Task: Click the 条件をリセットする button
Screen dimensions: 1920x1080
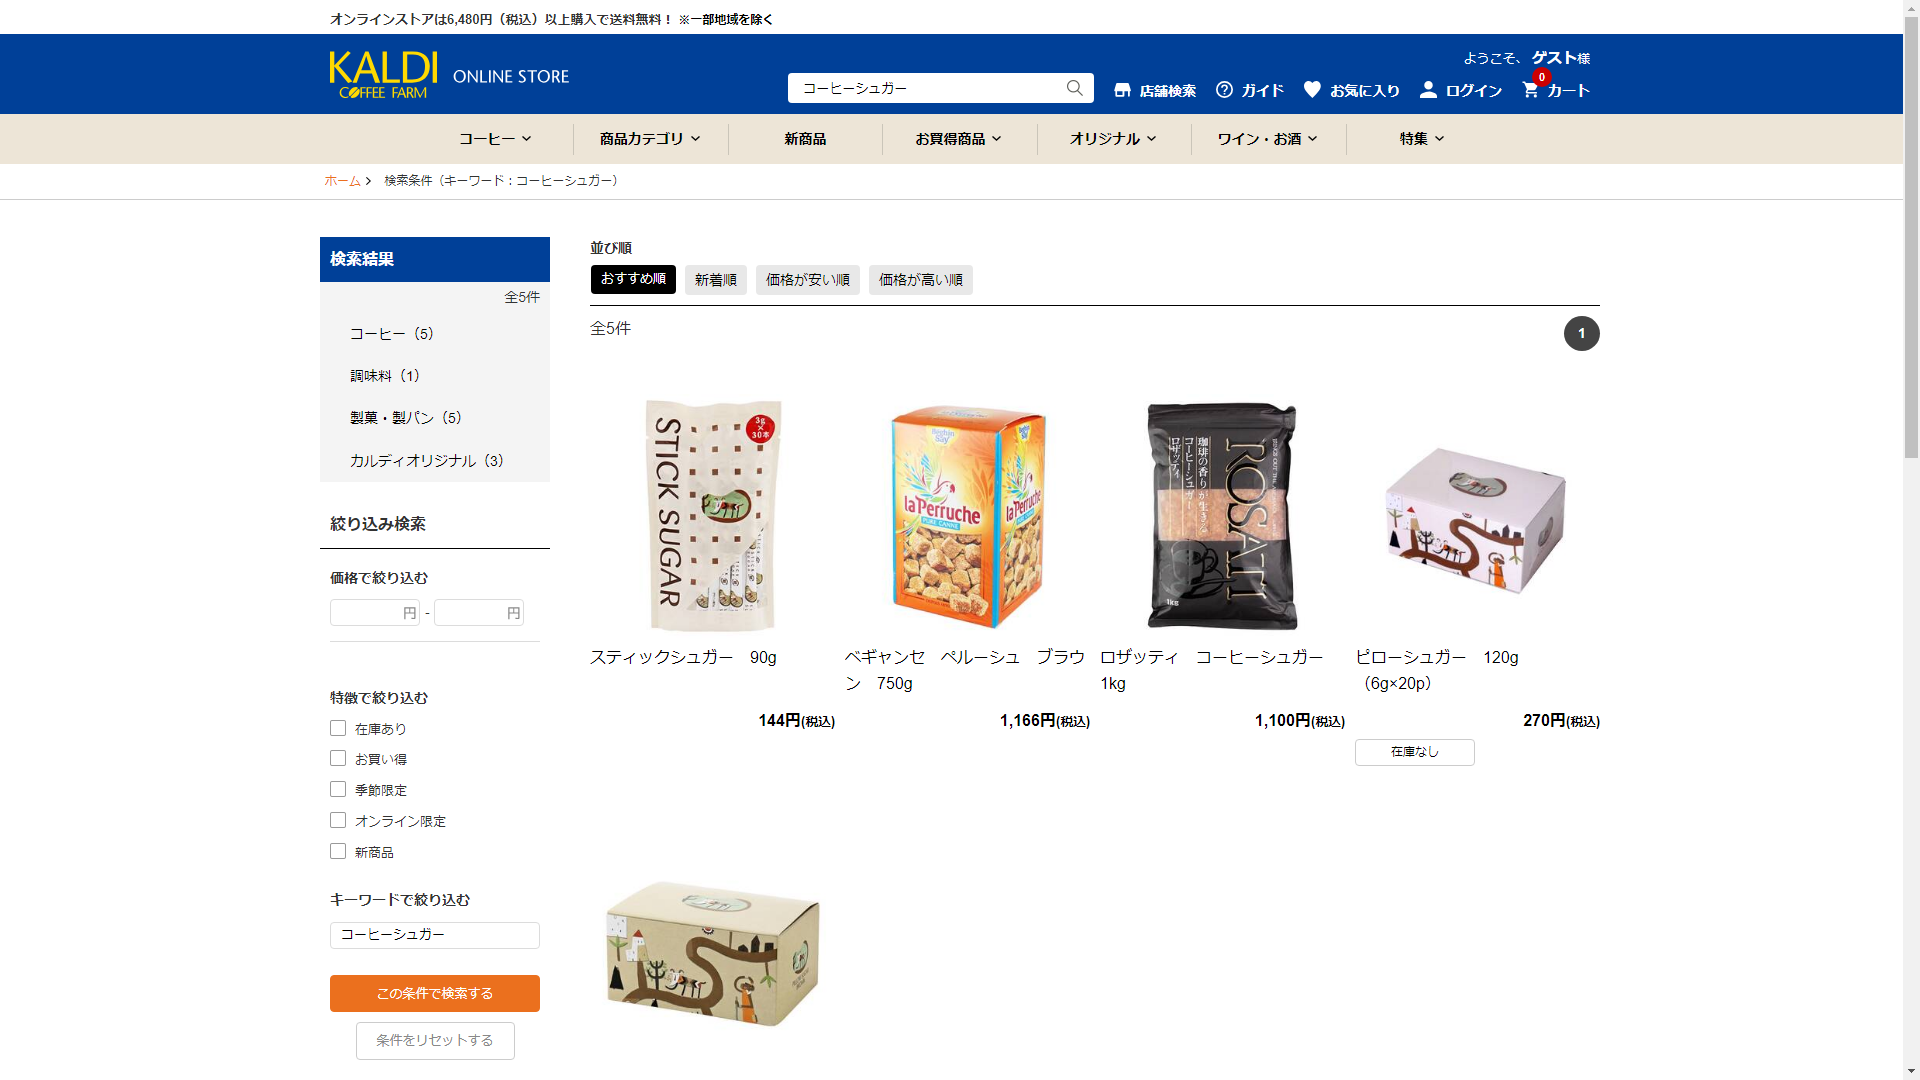Action: click(435, 1040)
